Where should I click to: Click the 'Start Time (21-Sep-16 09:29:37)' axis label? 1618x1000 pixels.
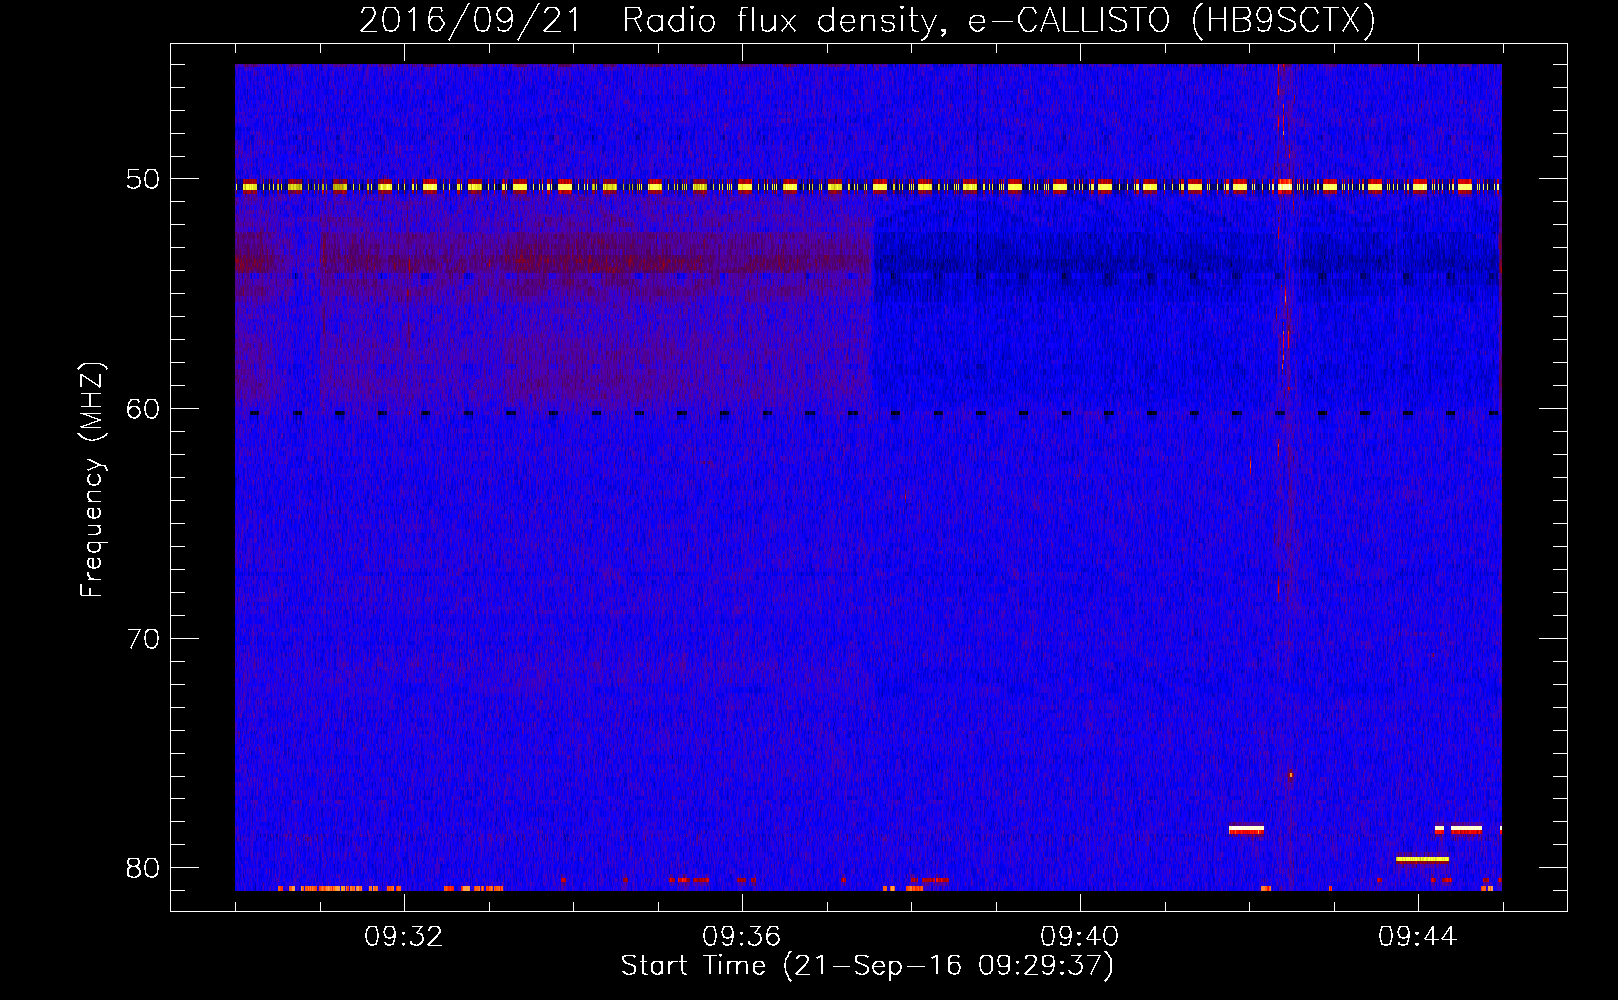click(x=867, y=966)
